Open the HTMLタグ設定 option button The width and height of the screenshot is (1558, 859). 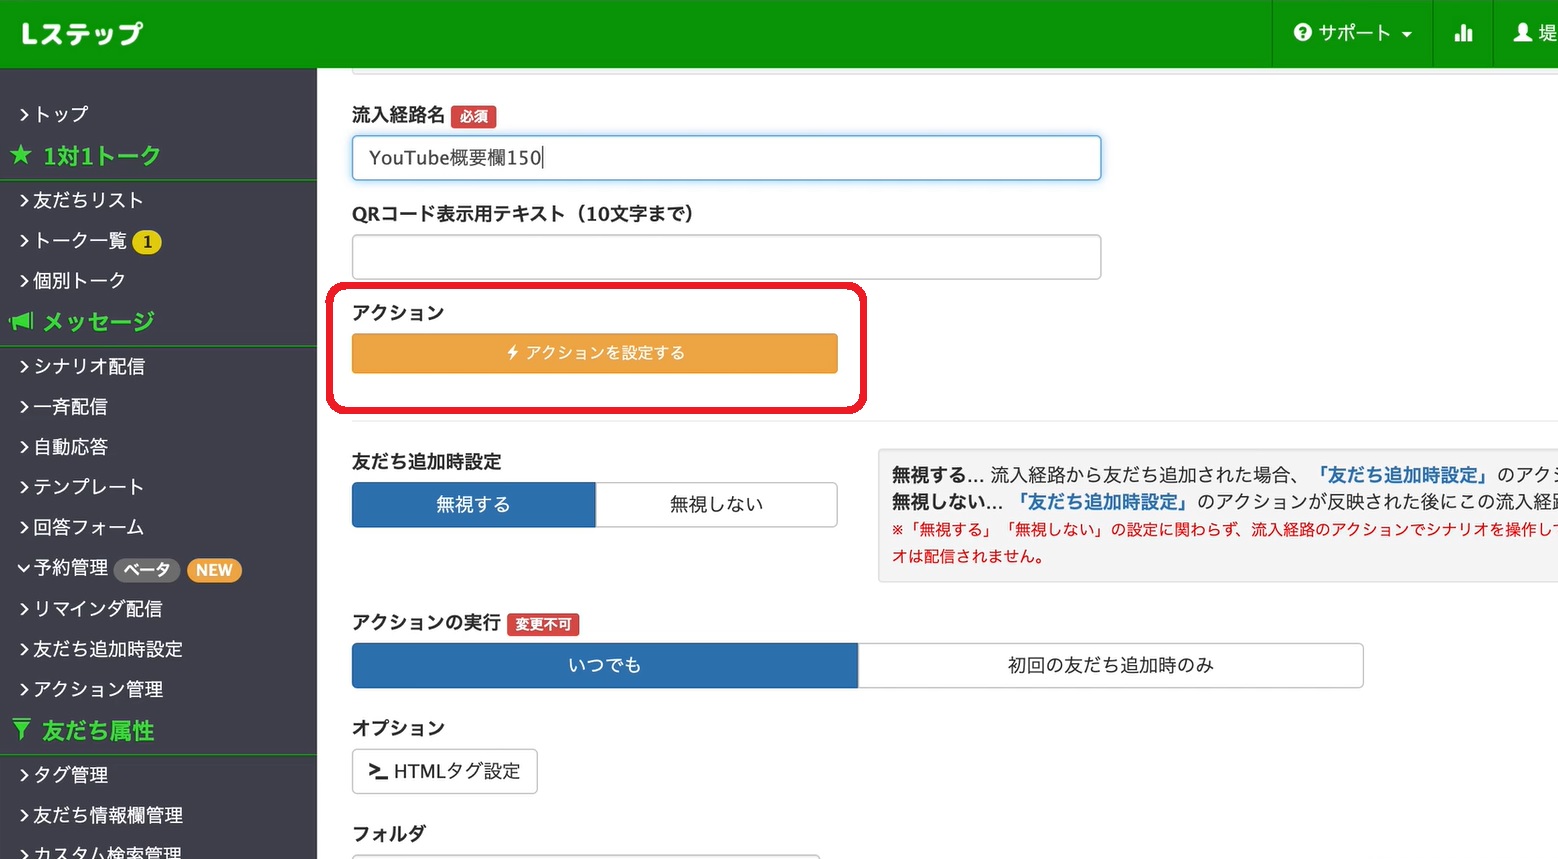pos(444,771)
